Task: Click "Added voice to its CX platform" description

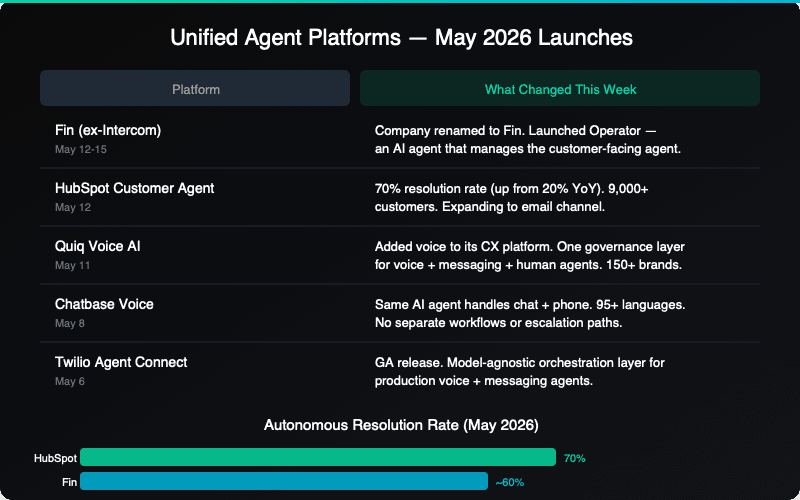Action: pyautogui.click(x=463, y=246)
